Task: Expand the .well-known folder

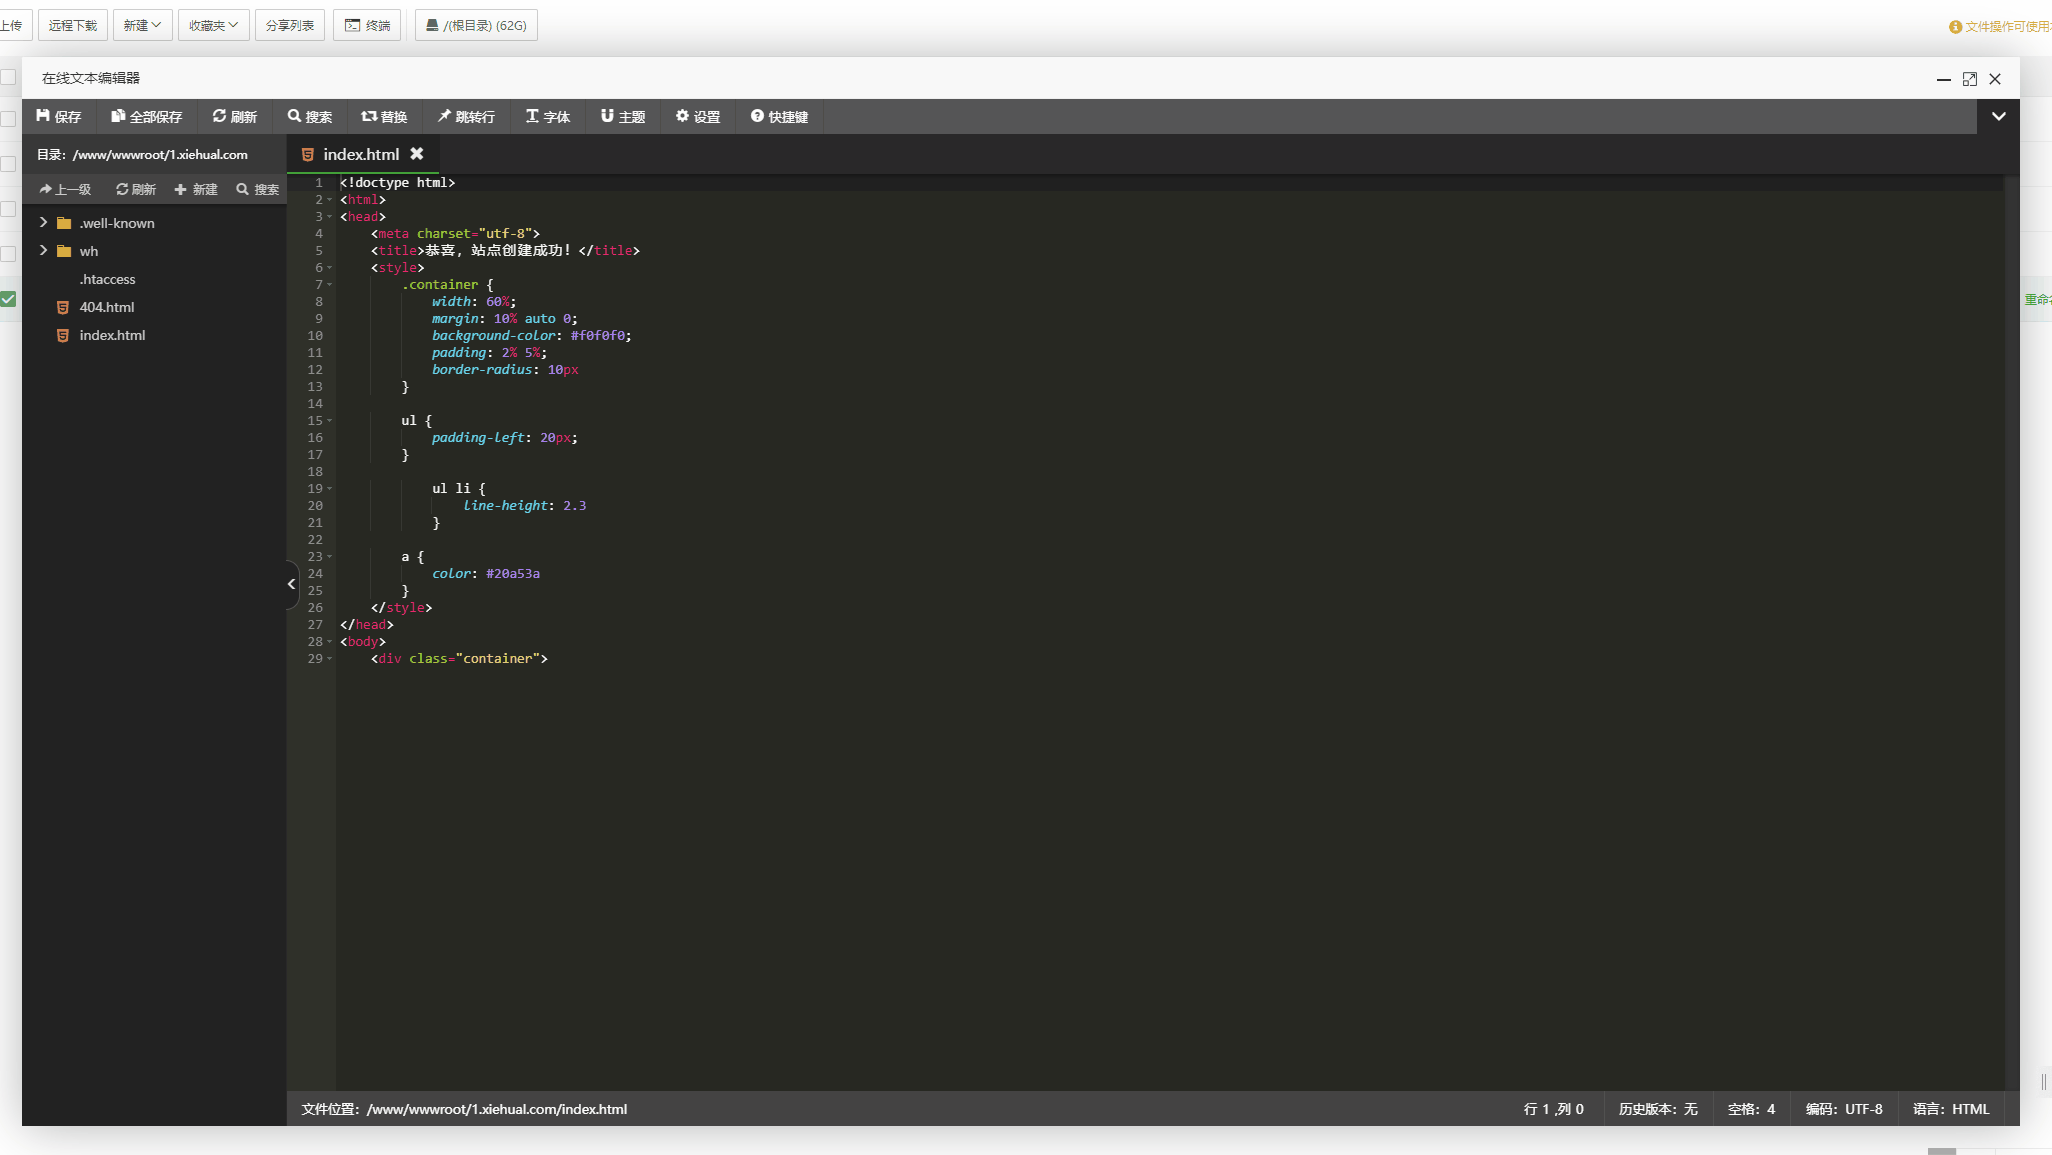Action: (43, 222)
